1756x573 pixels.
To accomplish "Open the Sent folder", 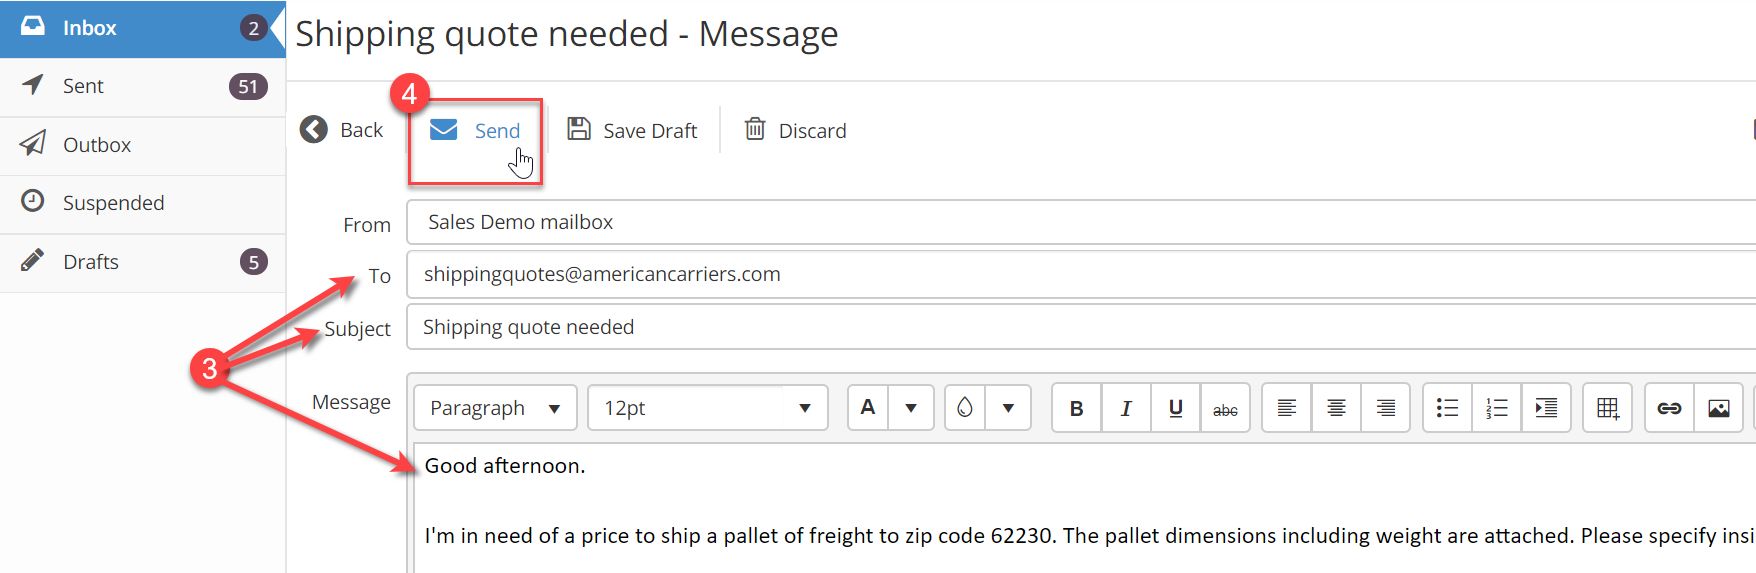I will point(143,87).
